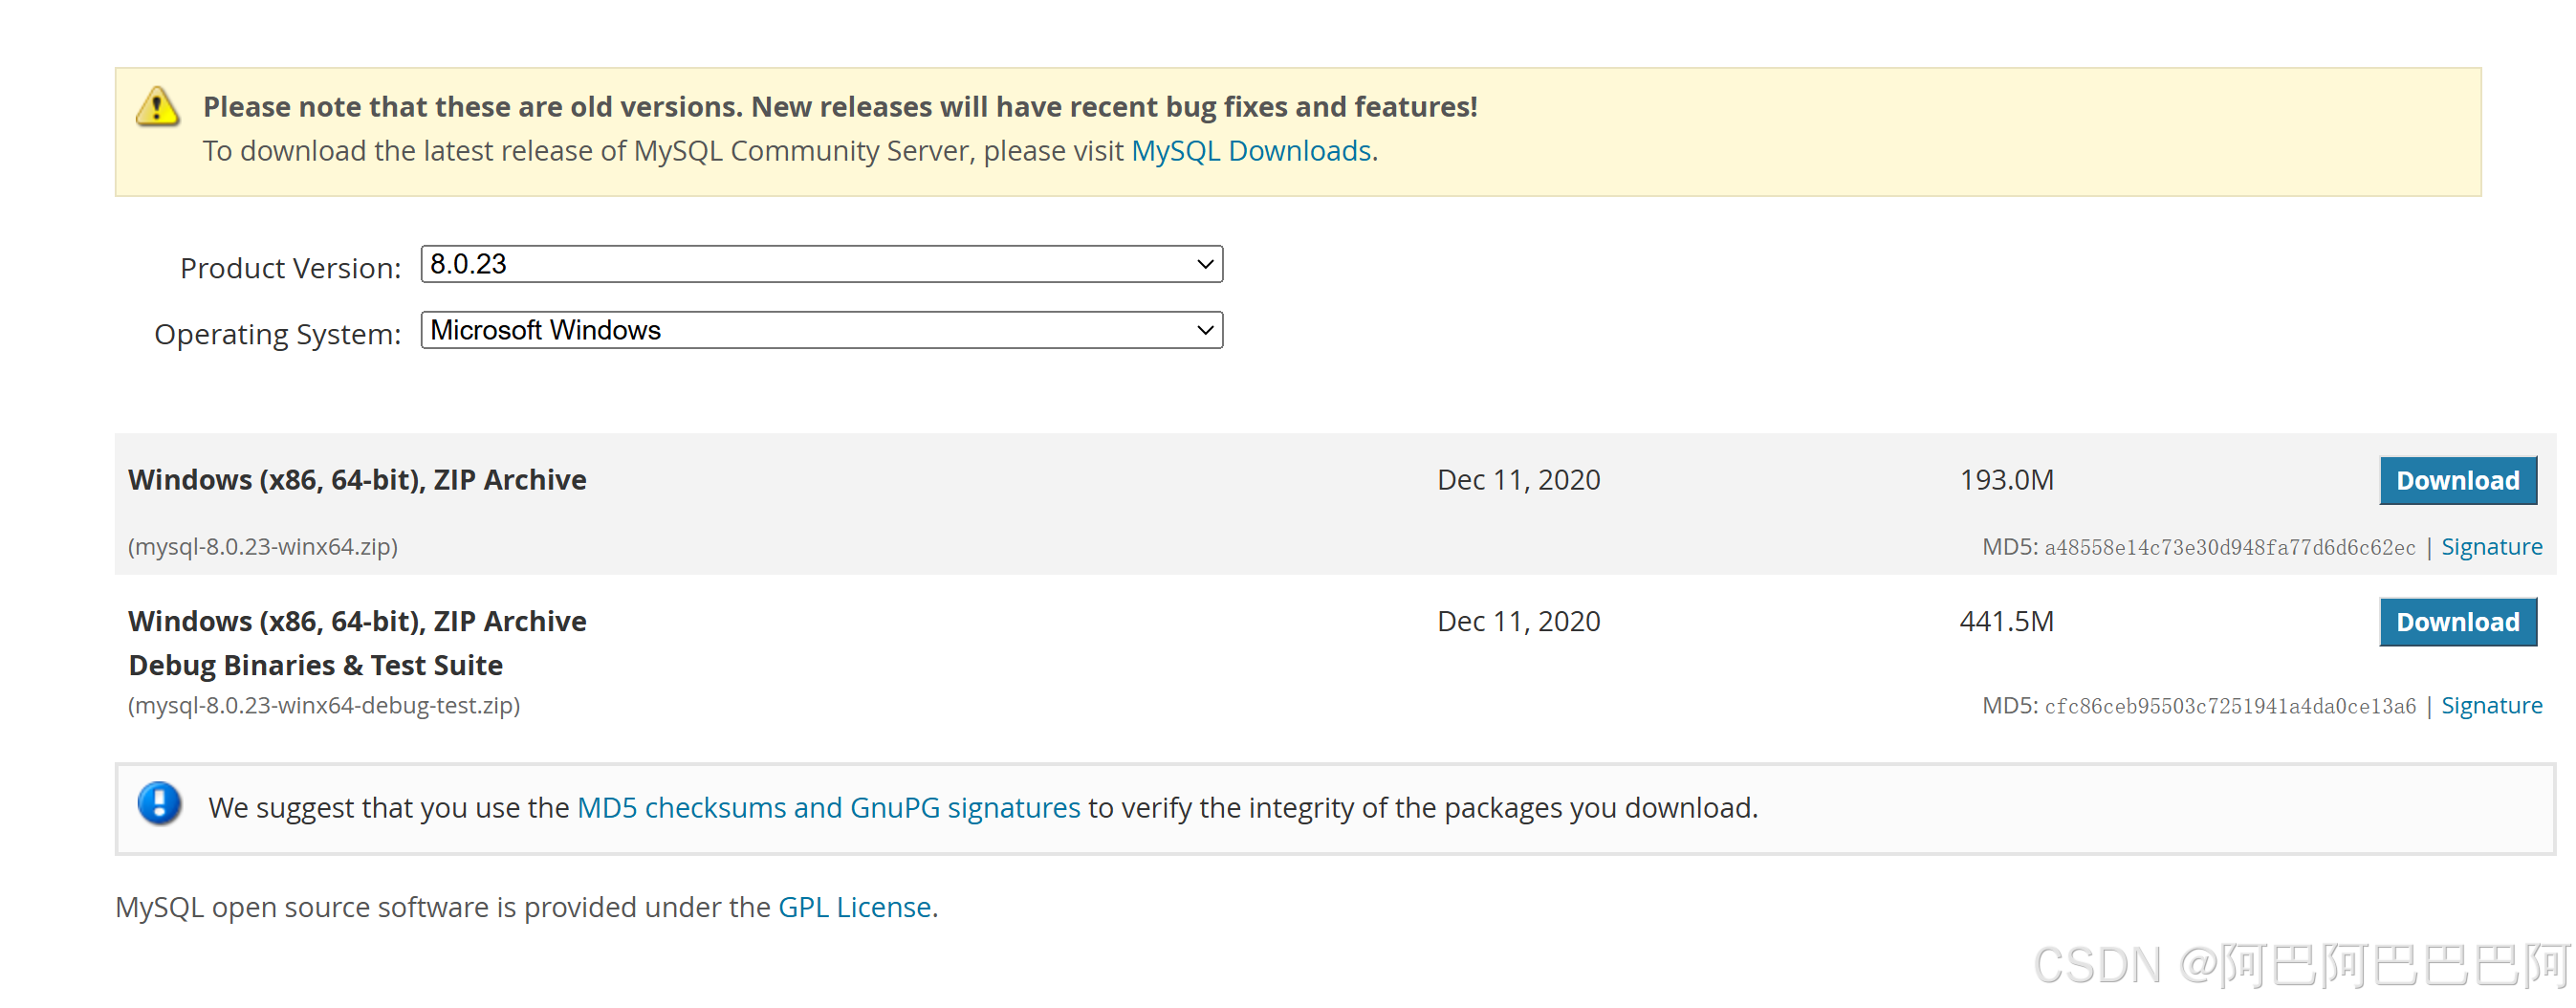The width and height of the screenshot is (2576, 1008).
Task: Click the Operating System dropdown arrow
Action: tap(1206, 330)
